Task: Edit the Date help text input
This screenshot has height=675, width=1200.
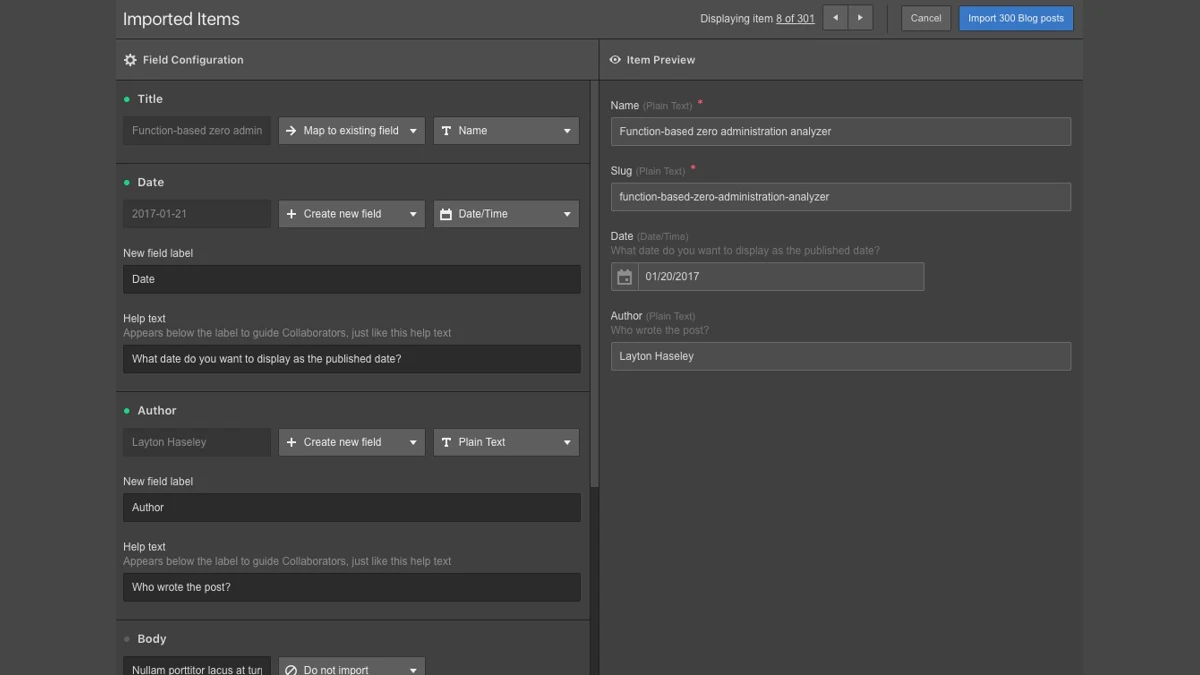Action: click(352, 359)
